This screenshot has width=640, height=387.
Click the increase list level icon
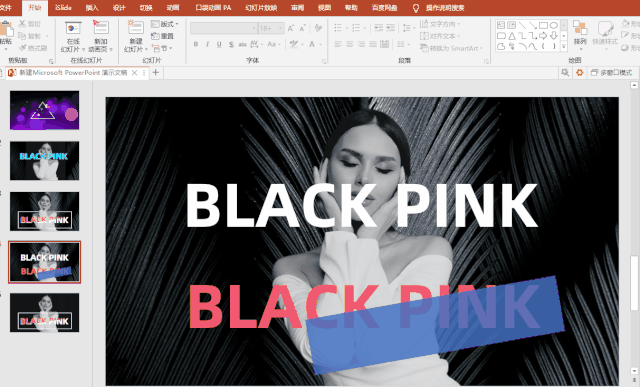pos(391,28)
